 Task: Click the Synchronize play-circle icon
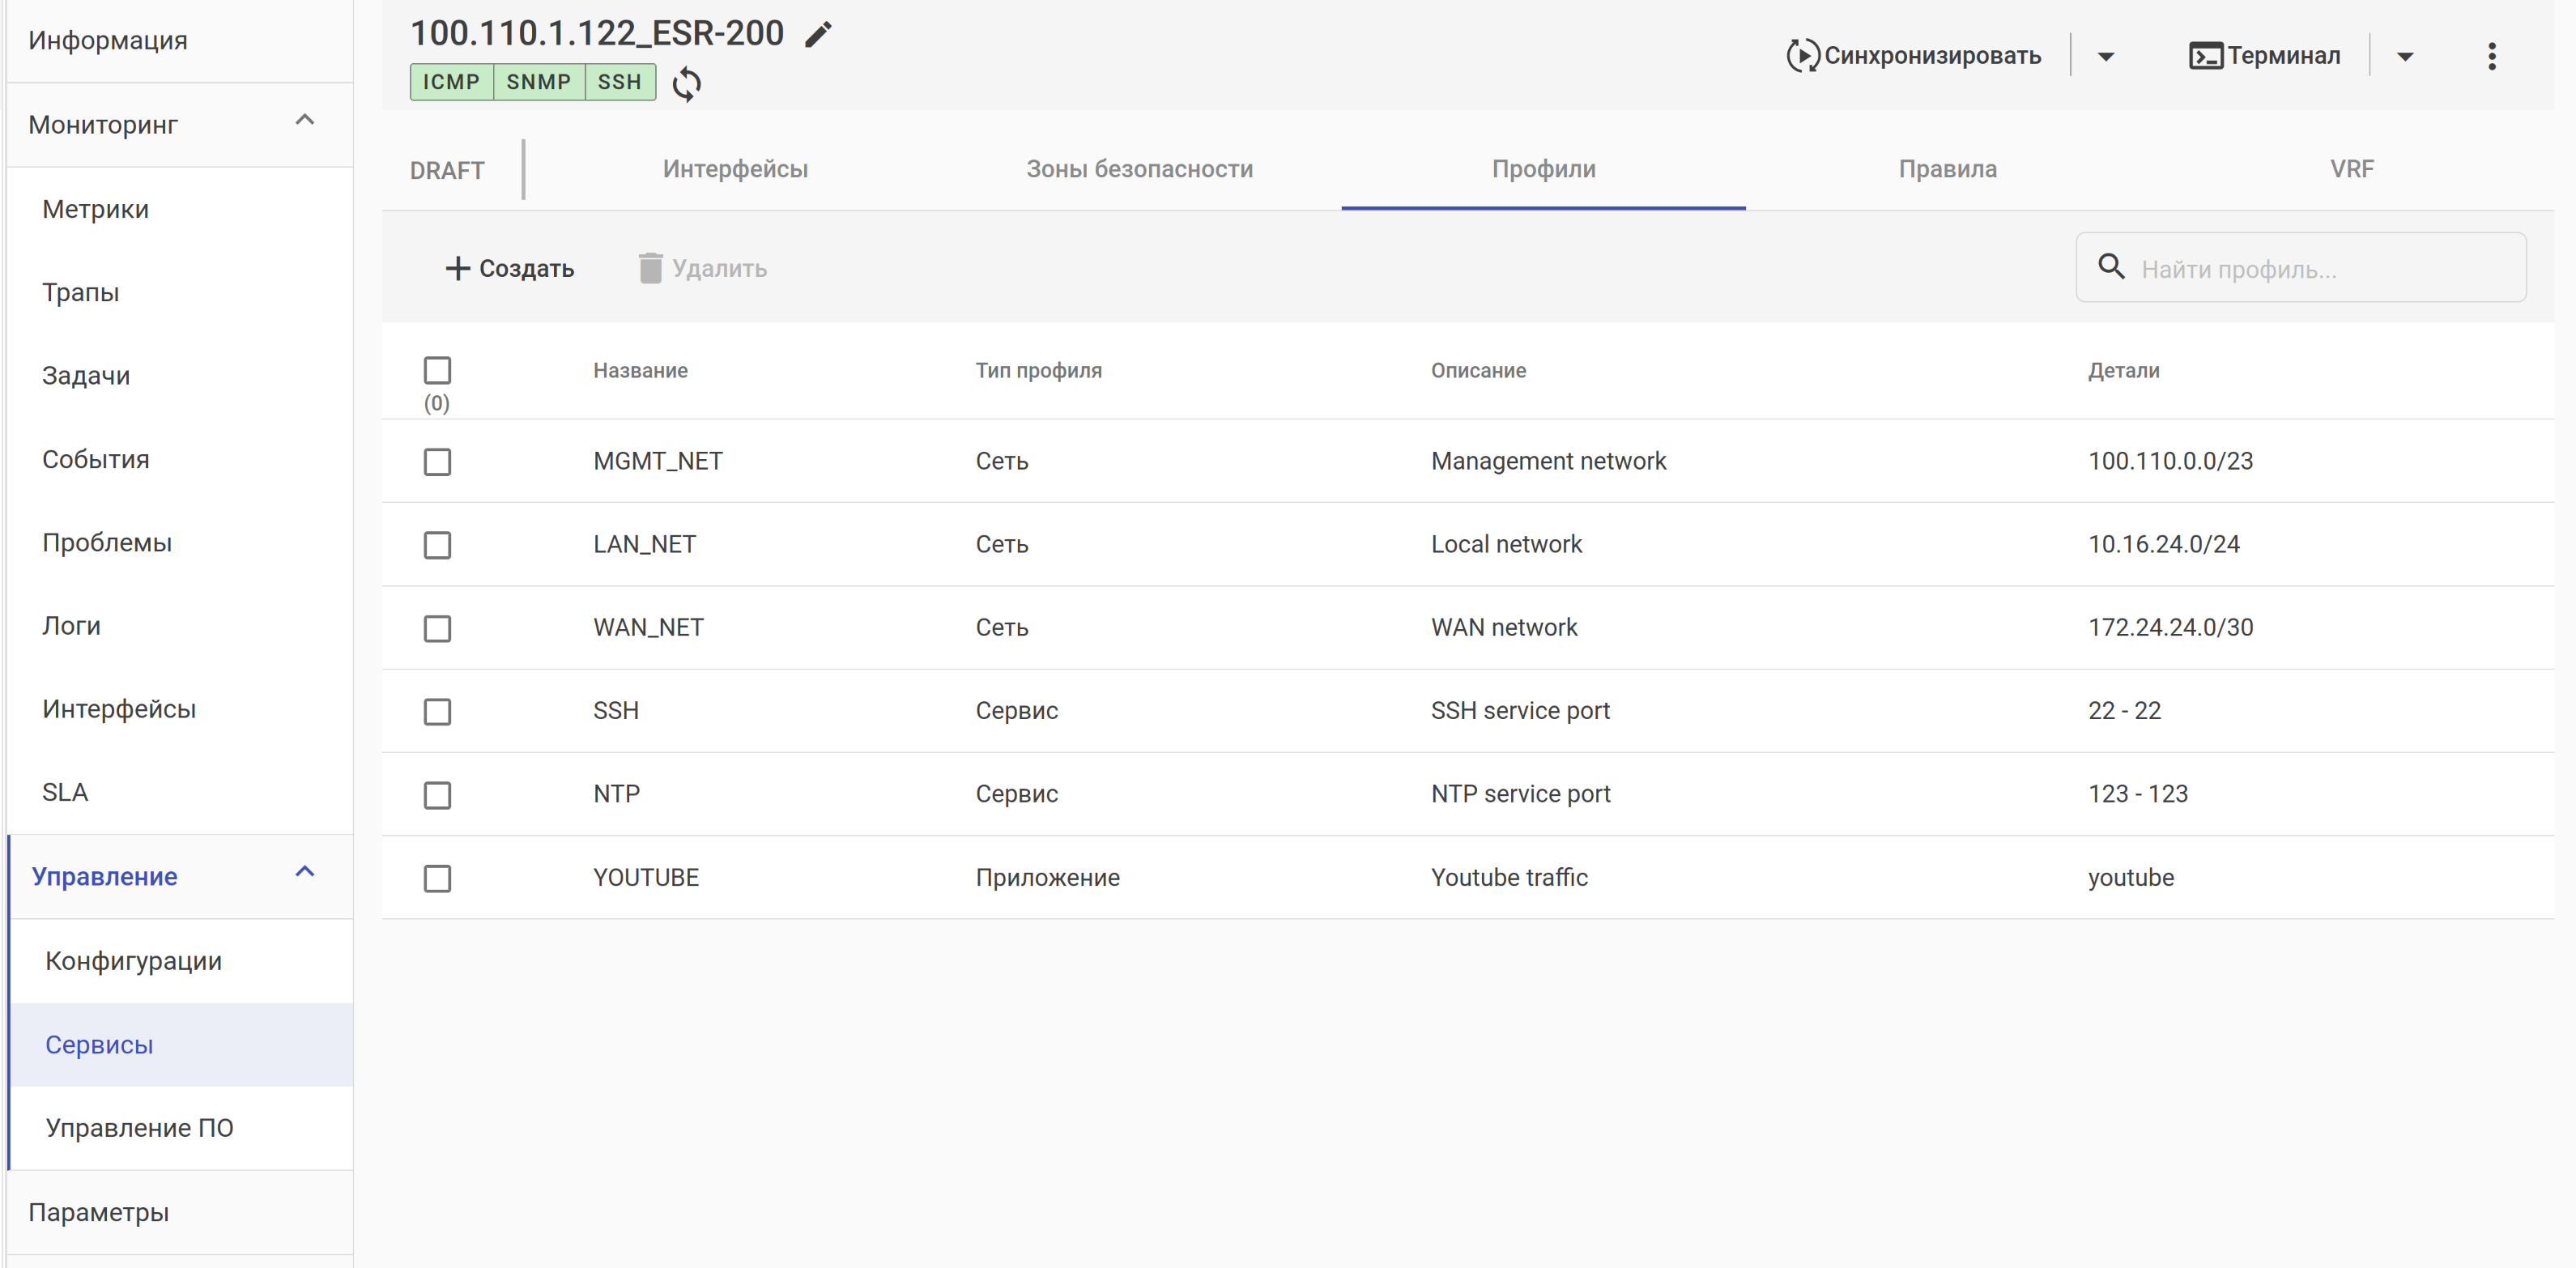[x=1802, y=56]
